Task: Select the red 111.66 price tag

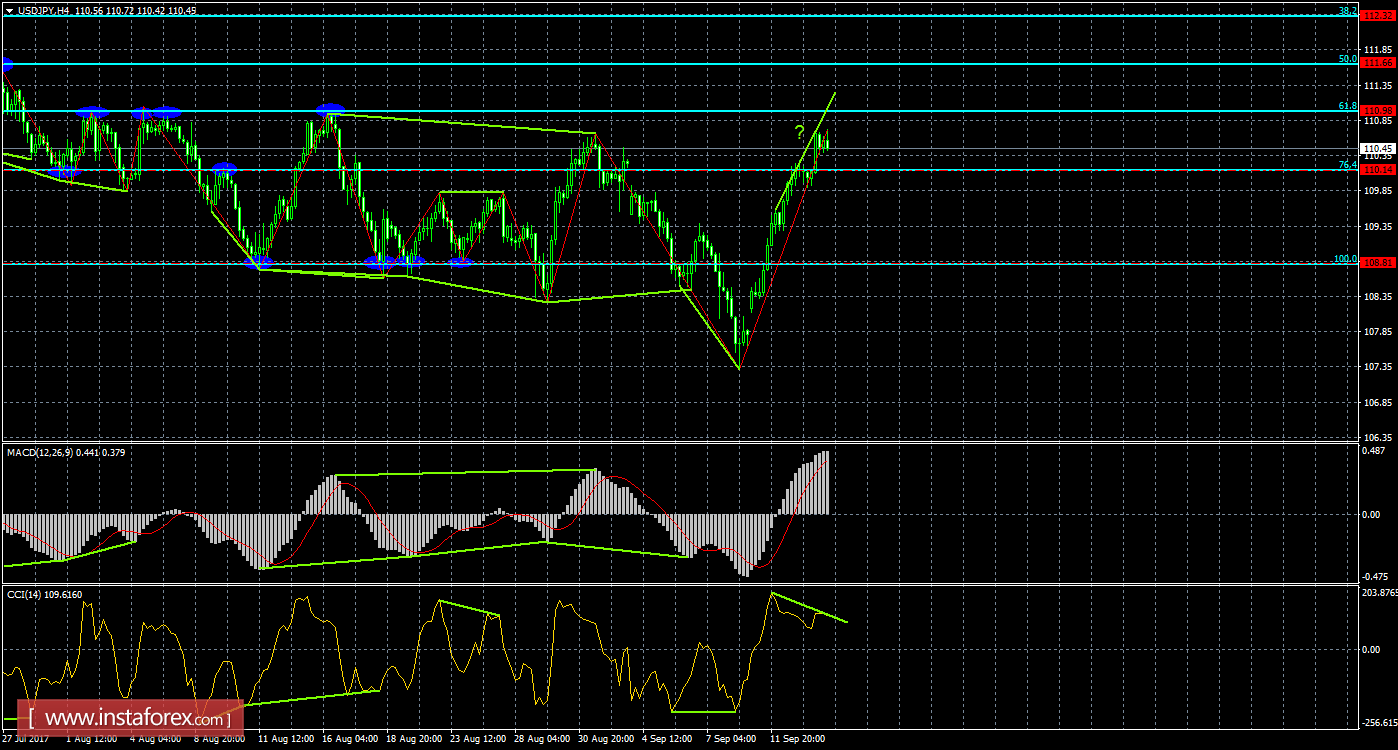Action: [x=1379, y=63]
